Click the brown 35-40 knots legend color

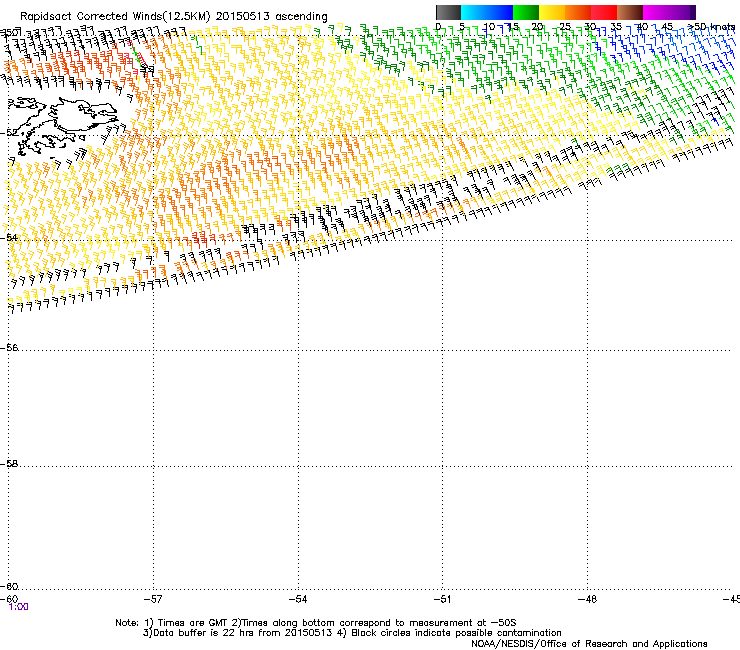tap(630, 12)
